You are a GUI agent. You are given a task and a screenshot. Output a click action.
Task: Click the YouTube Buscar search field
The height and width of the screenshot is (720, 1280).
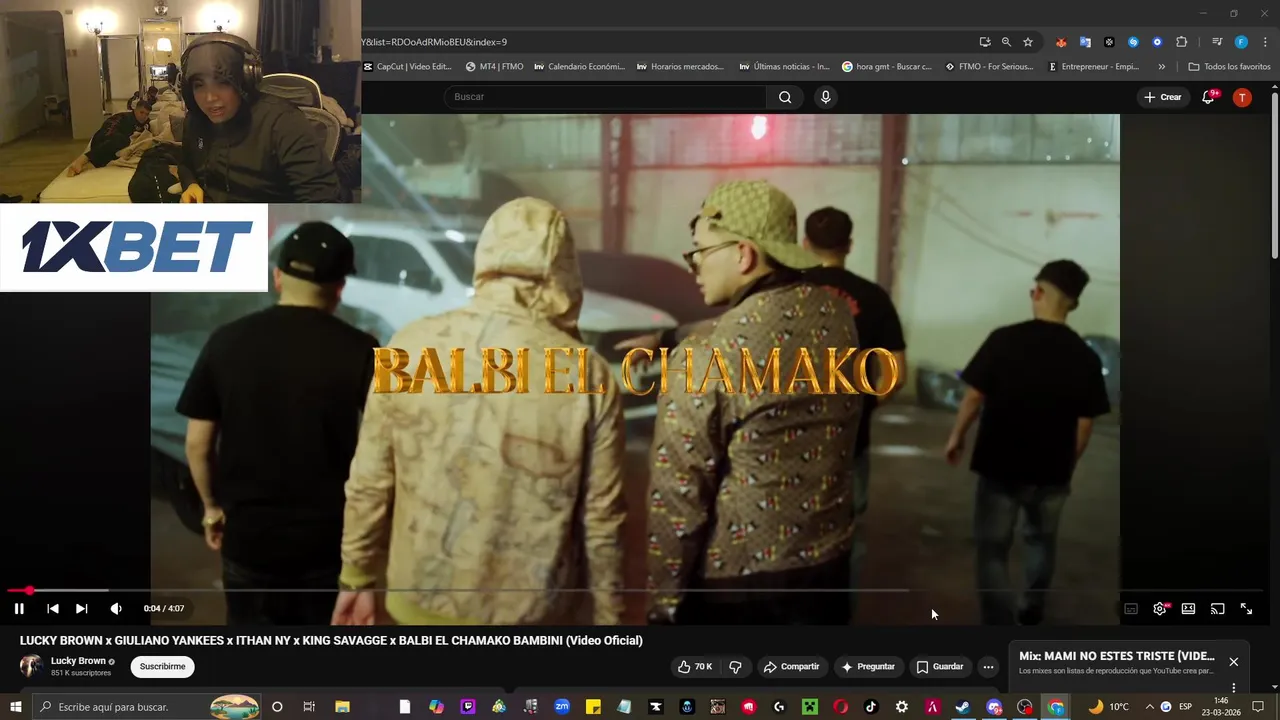pos(606,97)
